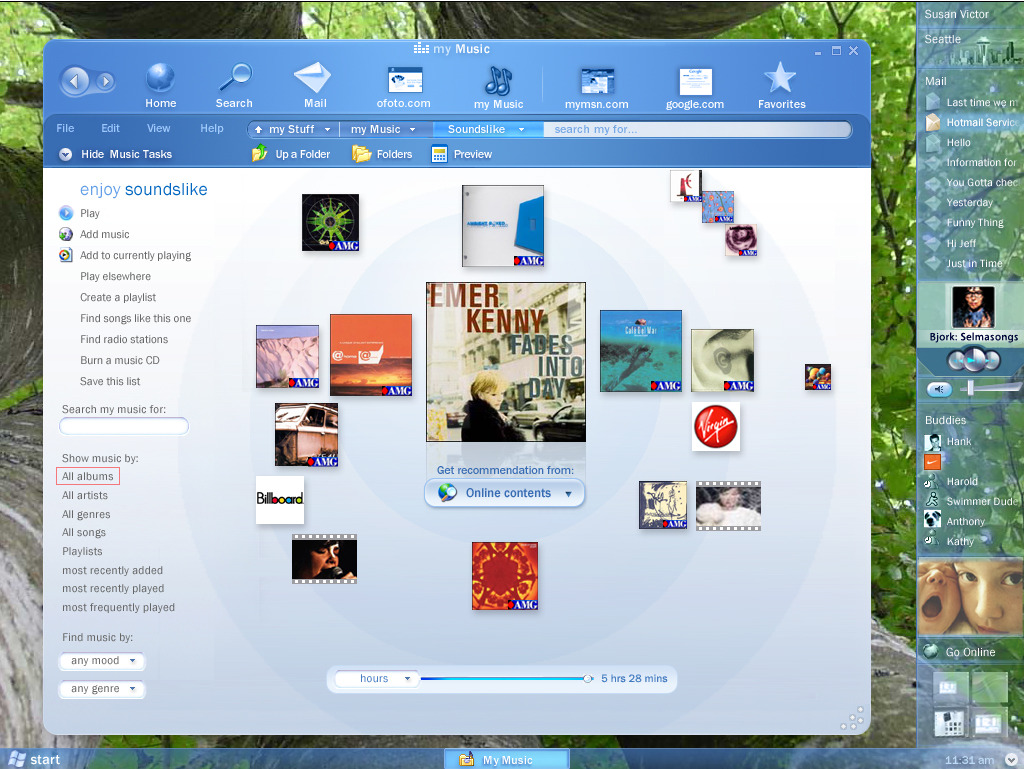Mute the sidebar player speaker button
Viewport: 1024px width, 769px height.
(x=939, y=389)
